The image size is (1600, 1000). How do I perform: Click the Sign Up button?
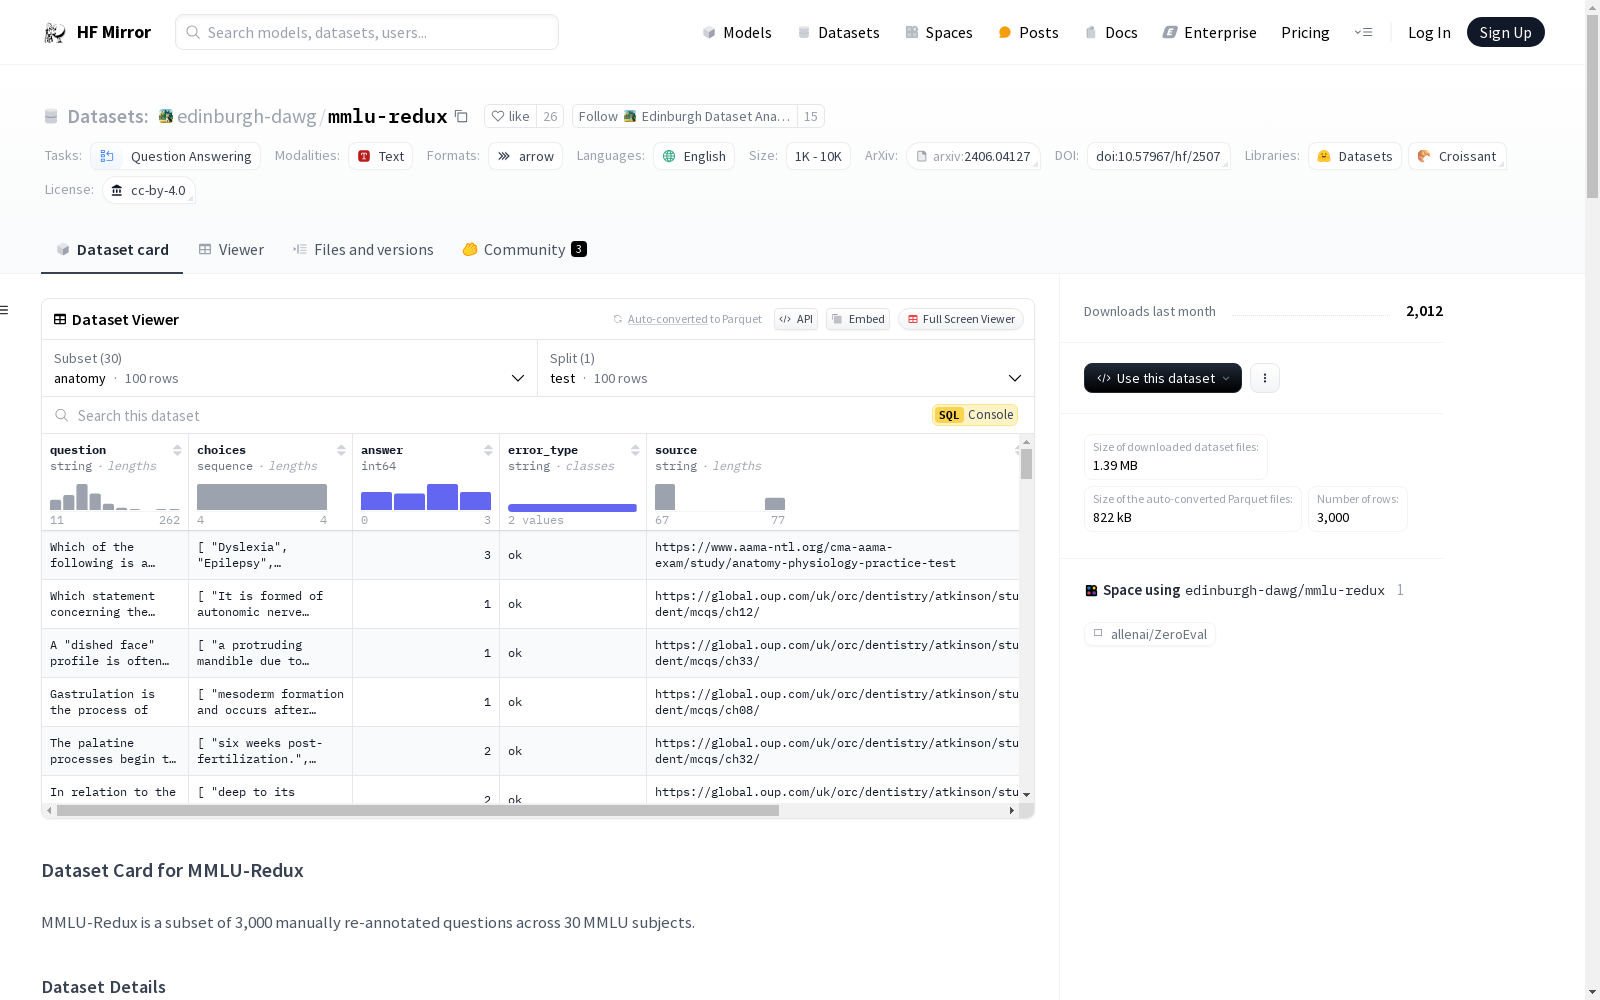click(x=1505, y=32)
